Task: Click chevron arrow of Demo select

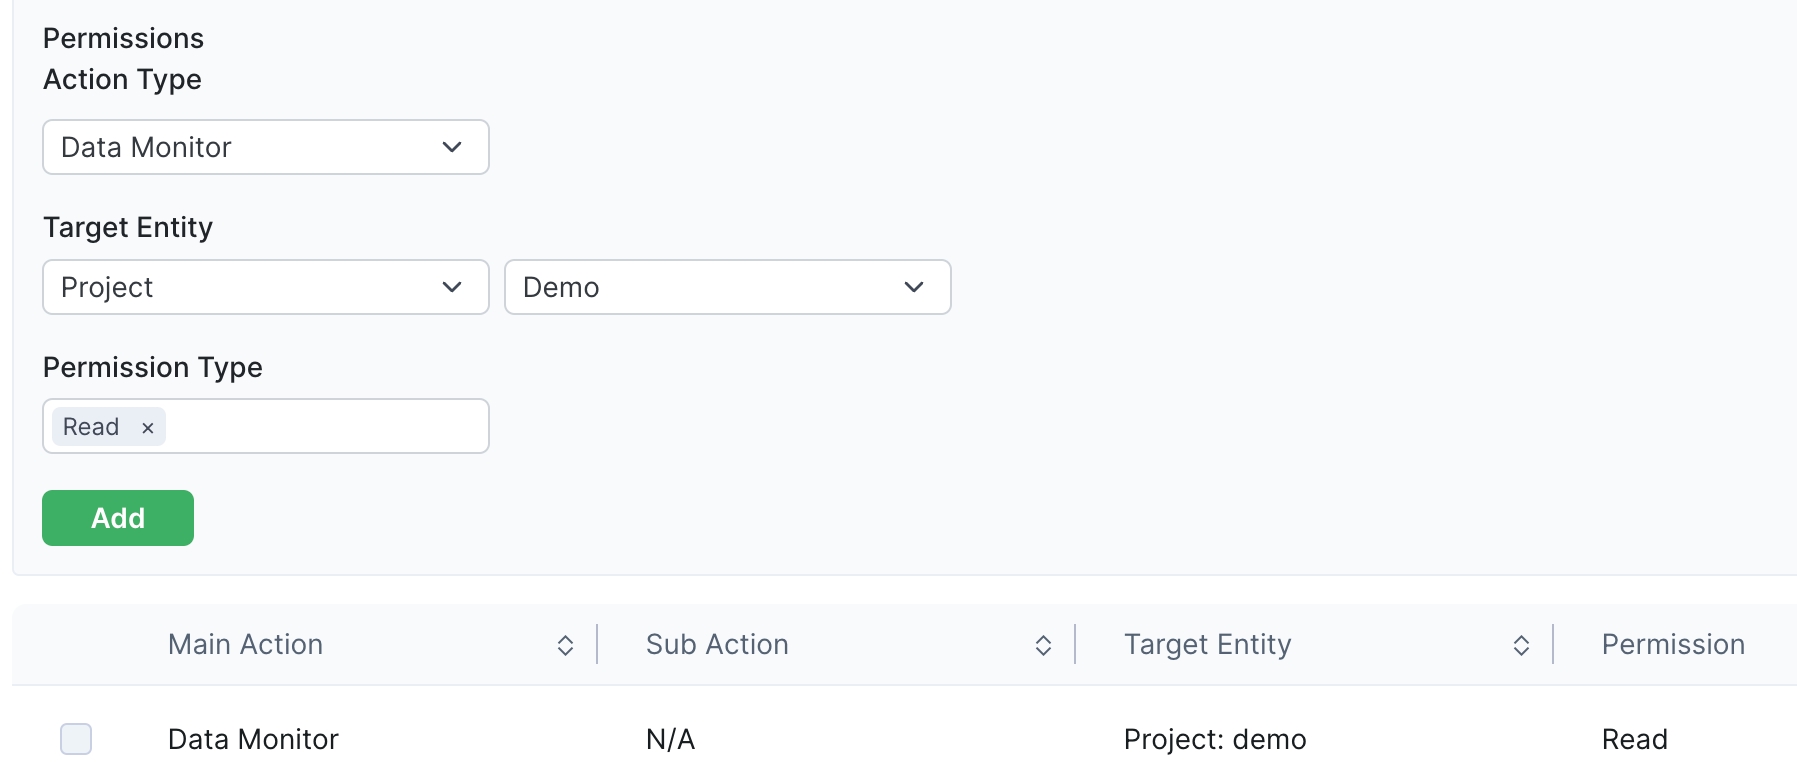Action: [x=914, y=287]
